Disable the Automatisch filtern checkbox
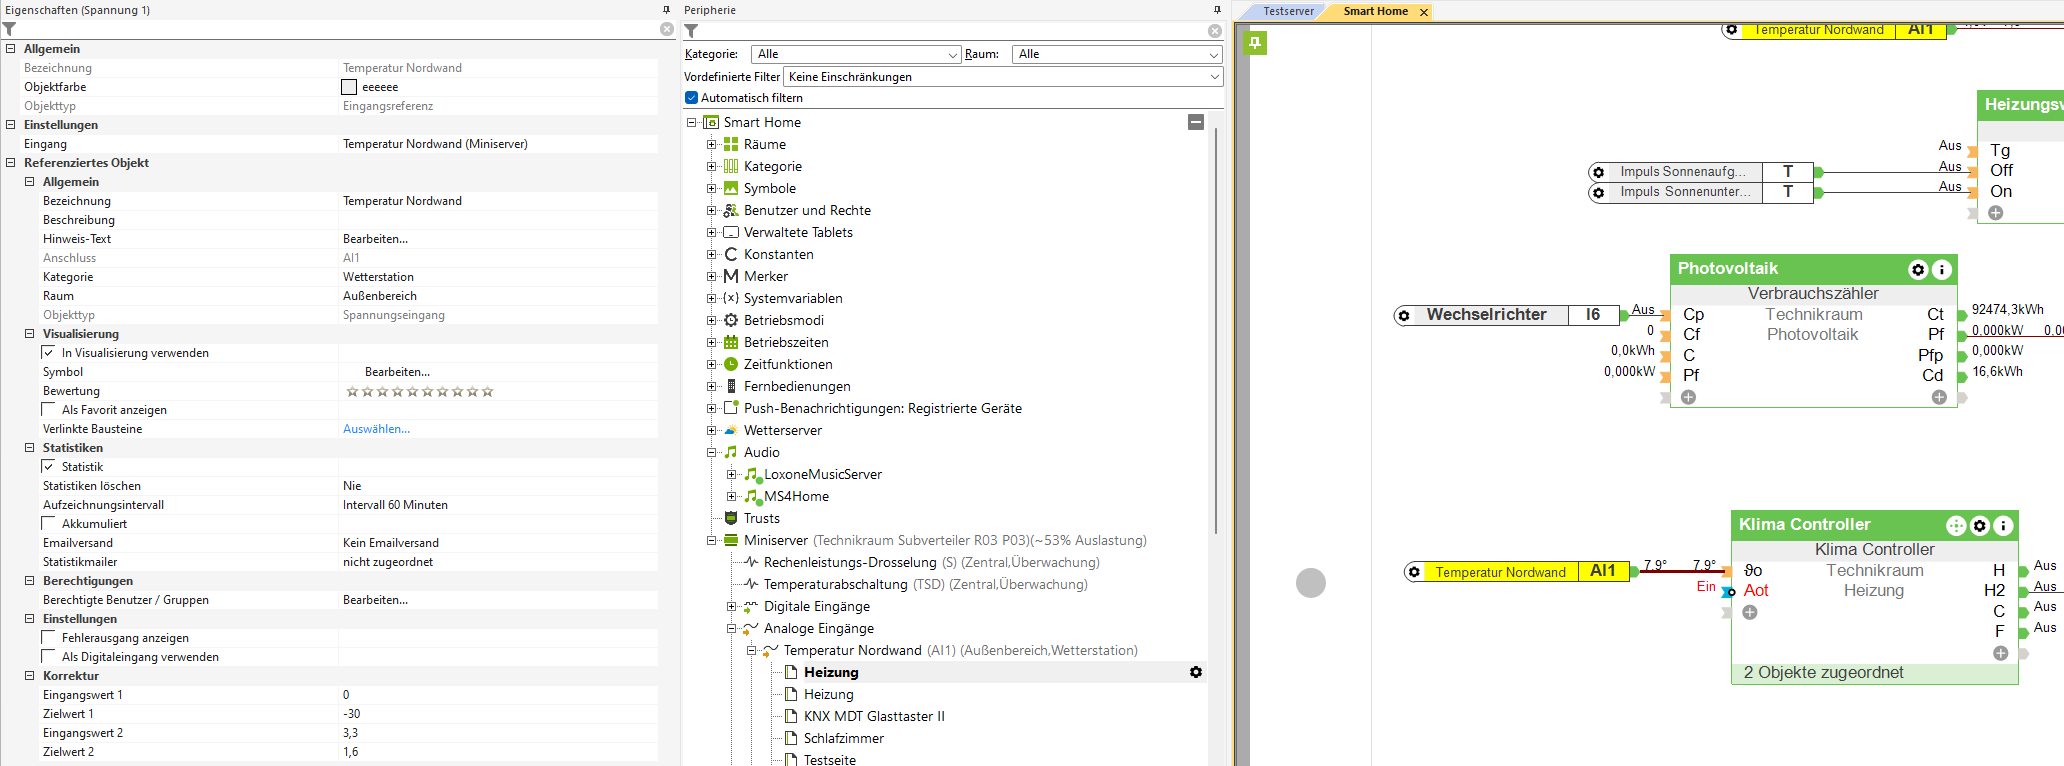2064x766 pixels. [691, 98]
